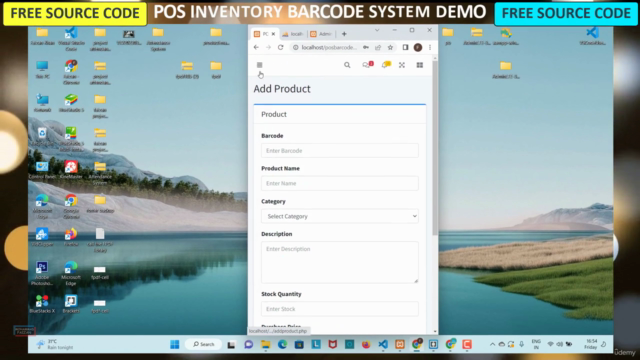Click the page vertical scrollbar
Screen dimensions: 640x360
[435, 147]
